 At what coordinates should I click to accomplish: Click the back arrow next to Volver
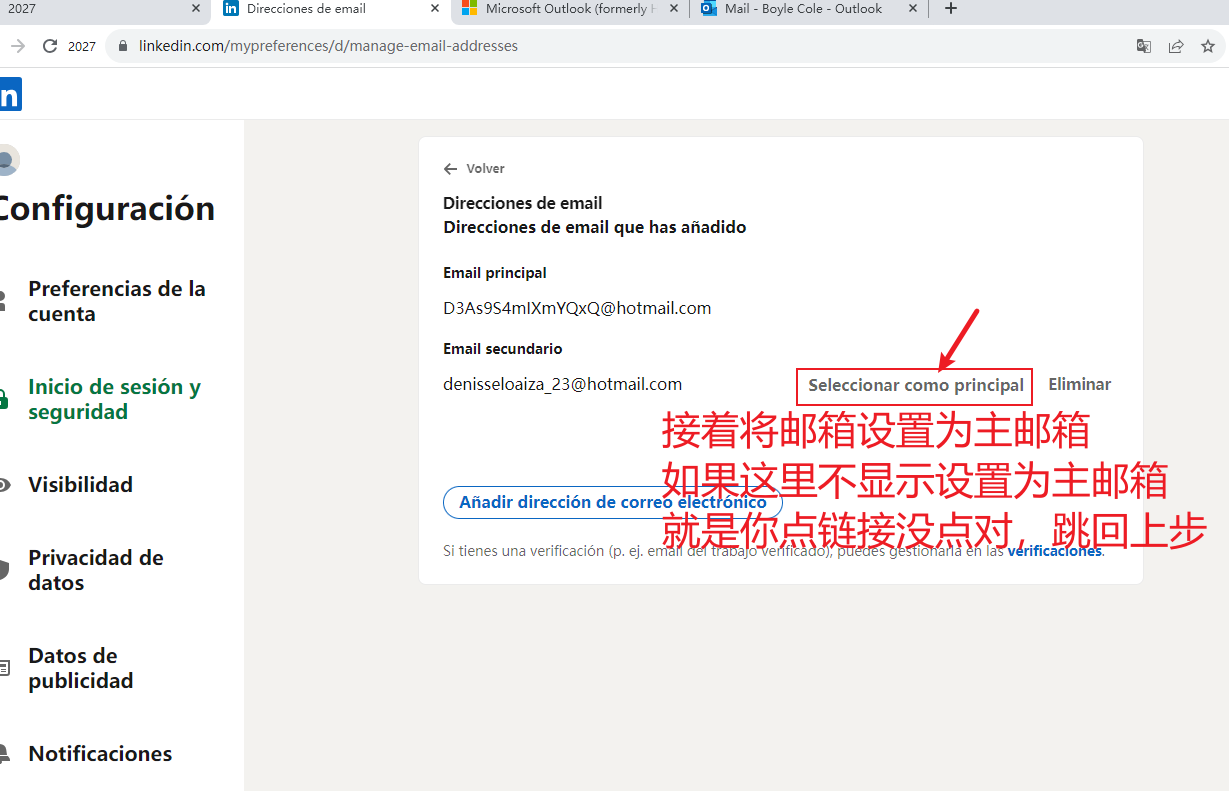(x=450, y=168)
